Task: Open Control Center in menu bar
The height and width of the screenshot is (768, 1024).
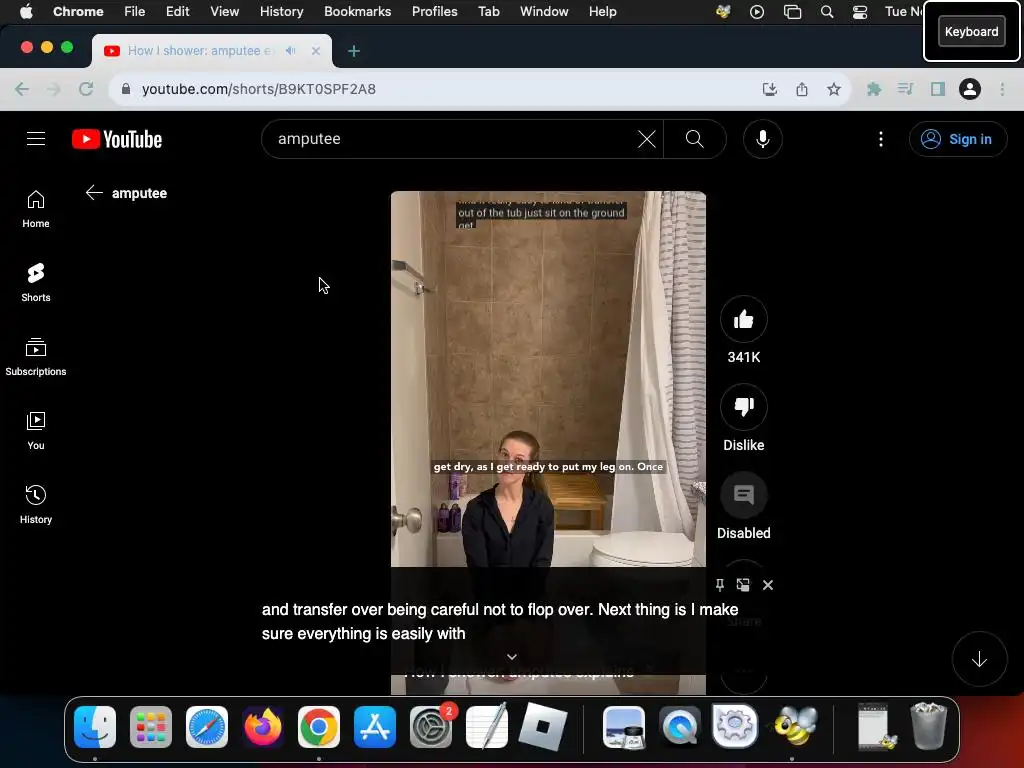Action: point(859,11)
